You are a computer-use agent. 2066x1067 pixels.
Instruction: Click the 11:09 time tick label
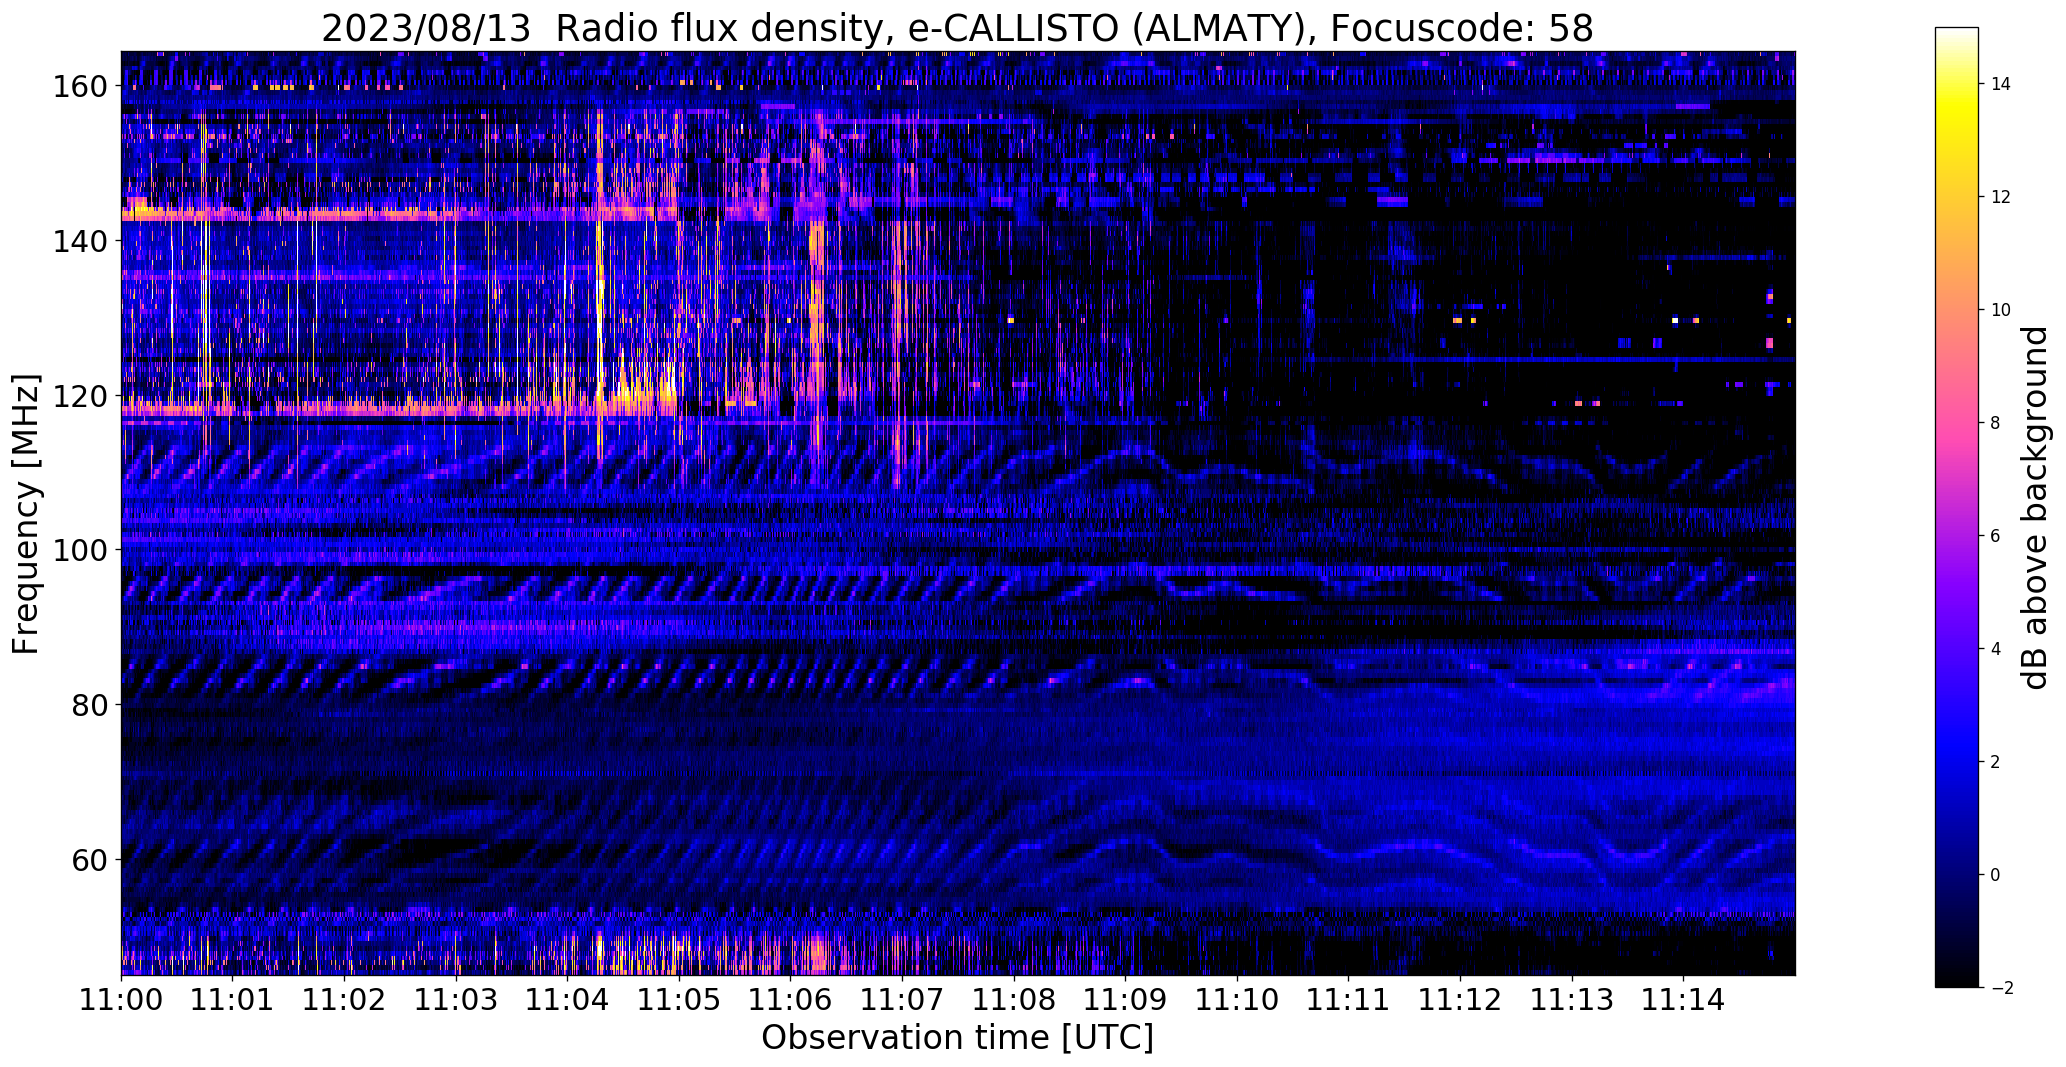pos(1125,998)
